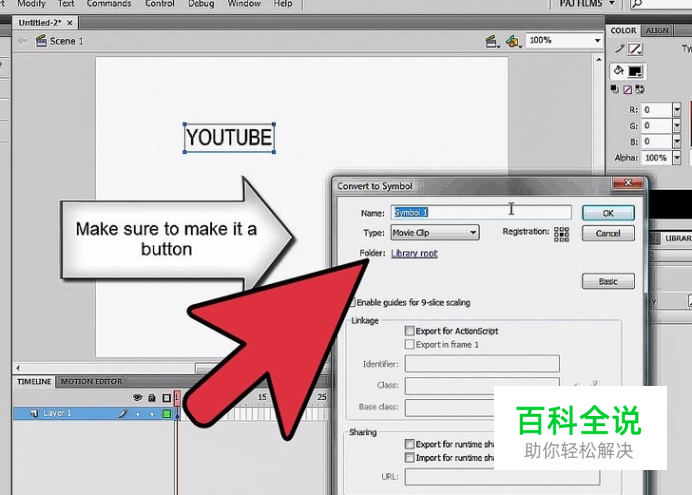This screenshot has width=692, height=495.
Task: Click the Identifier input field
Action: pos(482,364)
